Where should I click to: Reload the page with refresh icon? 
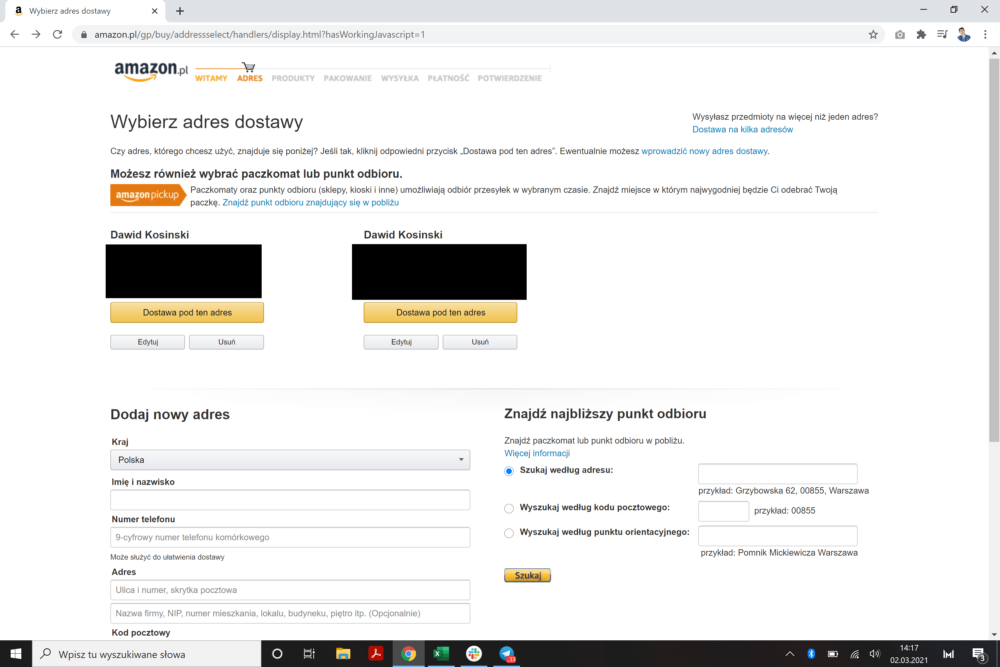tap(57, 34)
